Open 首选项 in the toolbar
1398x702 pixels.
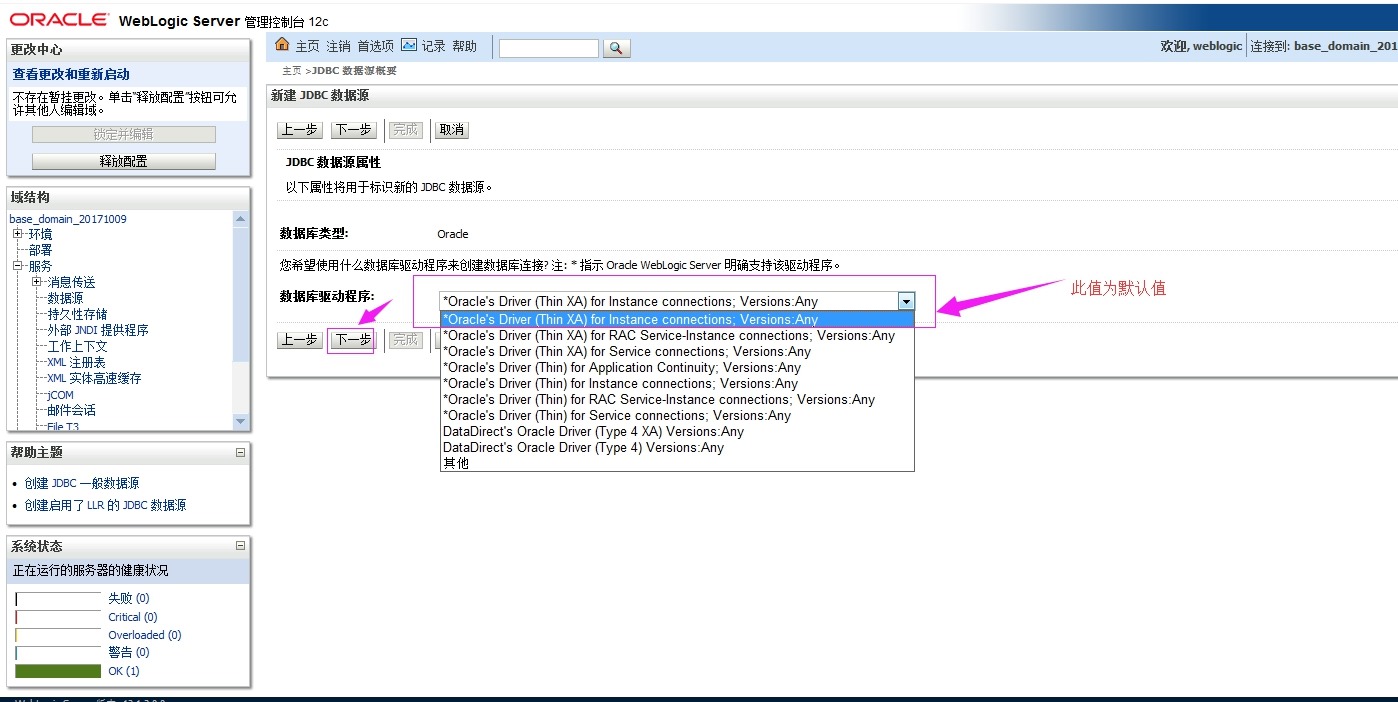pos(375,46)
